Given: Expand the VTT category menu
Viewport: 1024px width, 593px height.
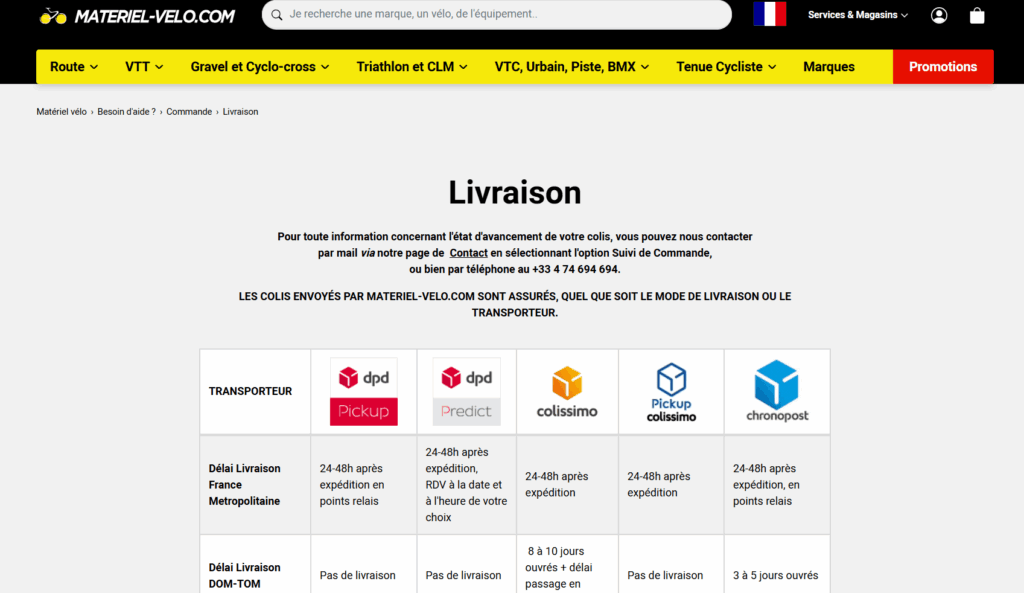Looking at the screenshot, I should 144,67.
